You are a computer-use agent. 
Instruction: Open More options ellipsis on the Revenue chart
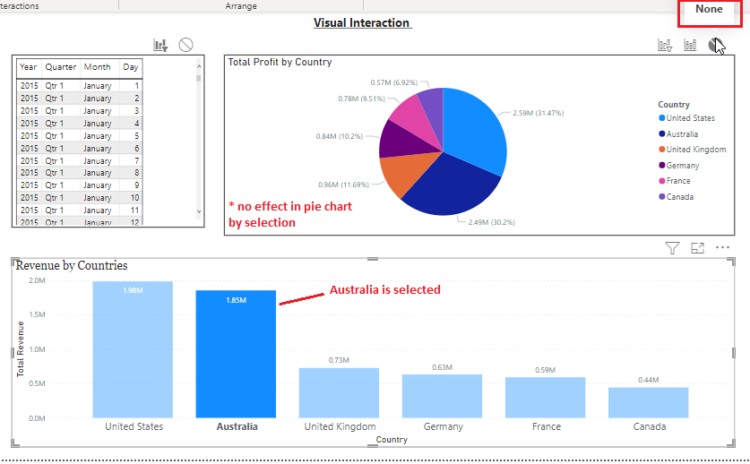pyautogui.click(x=722, y=247)
